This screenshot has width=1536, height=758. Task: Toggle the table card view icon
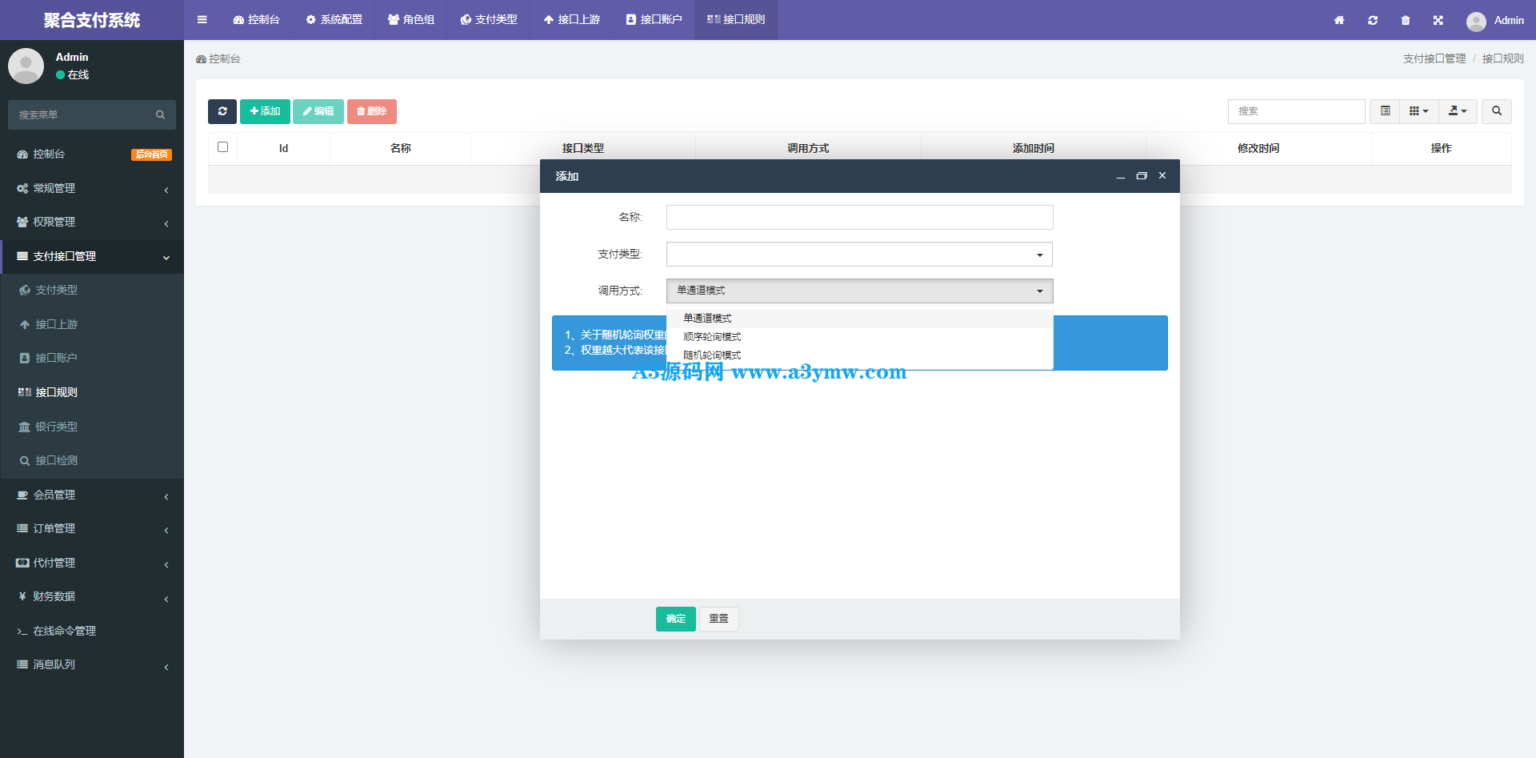coord(1385,111)
